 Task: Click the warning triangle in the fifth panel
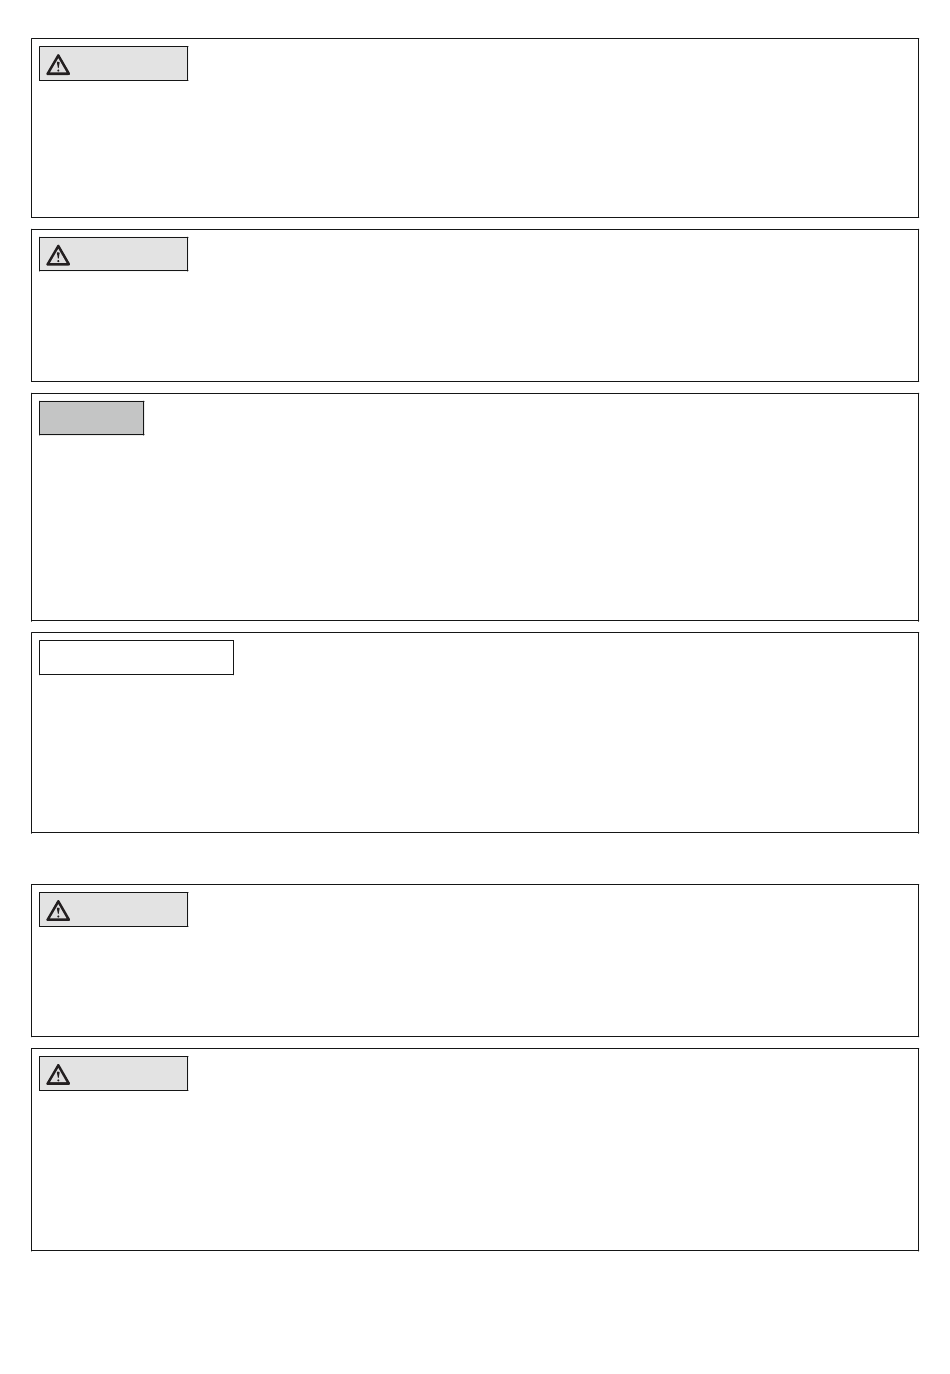pyautogui.click(x=58, y=910)
